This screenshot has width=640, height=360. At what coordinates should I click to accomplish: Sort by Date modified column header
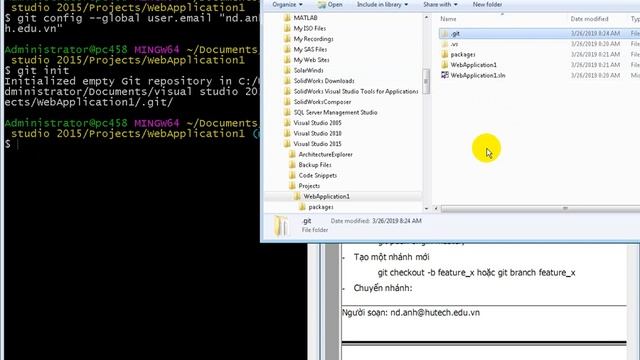click(589, 19)
